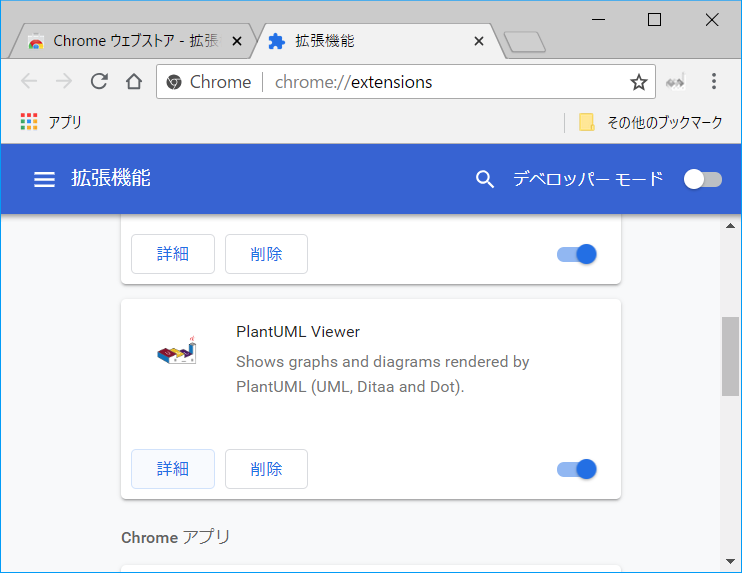Click the 拡張機能 header title
742x573 pixels.
pyautogui.click(x=111, y=179)
